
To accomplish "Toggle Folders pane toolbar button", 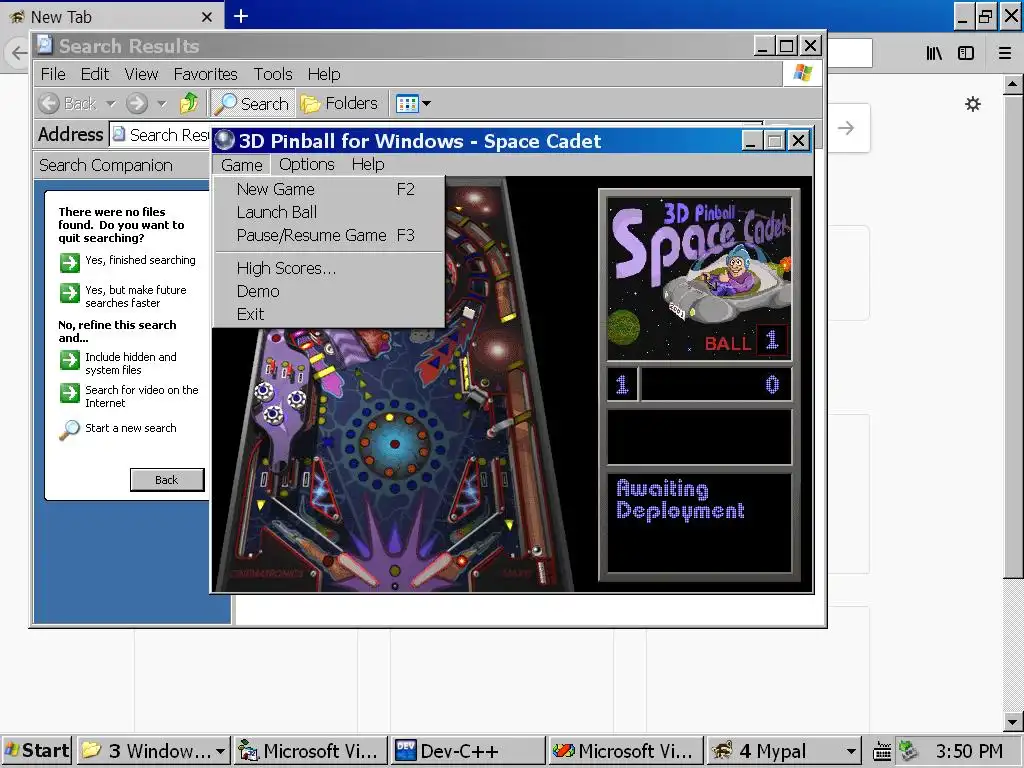I will coord(340,103).
